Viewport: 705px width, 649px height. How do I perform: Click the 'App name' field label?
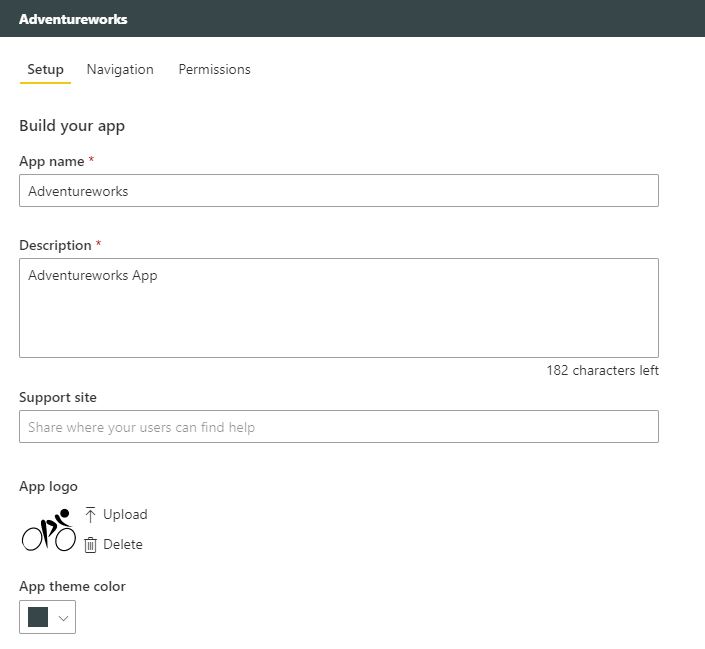[x=52, y=161]
